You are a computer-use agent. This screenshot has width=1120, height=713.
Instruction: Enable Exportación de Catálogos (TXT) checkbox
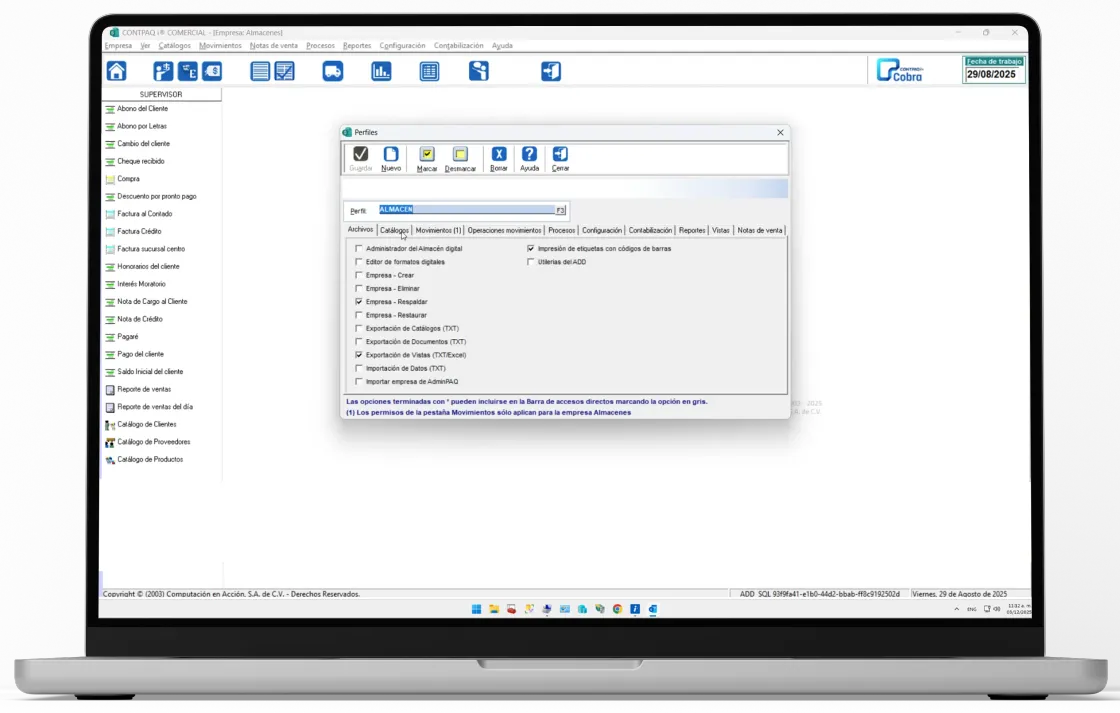tap(359, 329)
